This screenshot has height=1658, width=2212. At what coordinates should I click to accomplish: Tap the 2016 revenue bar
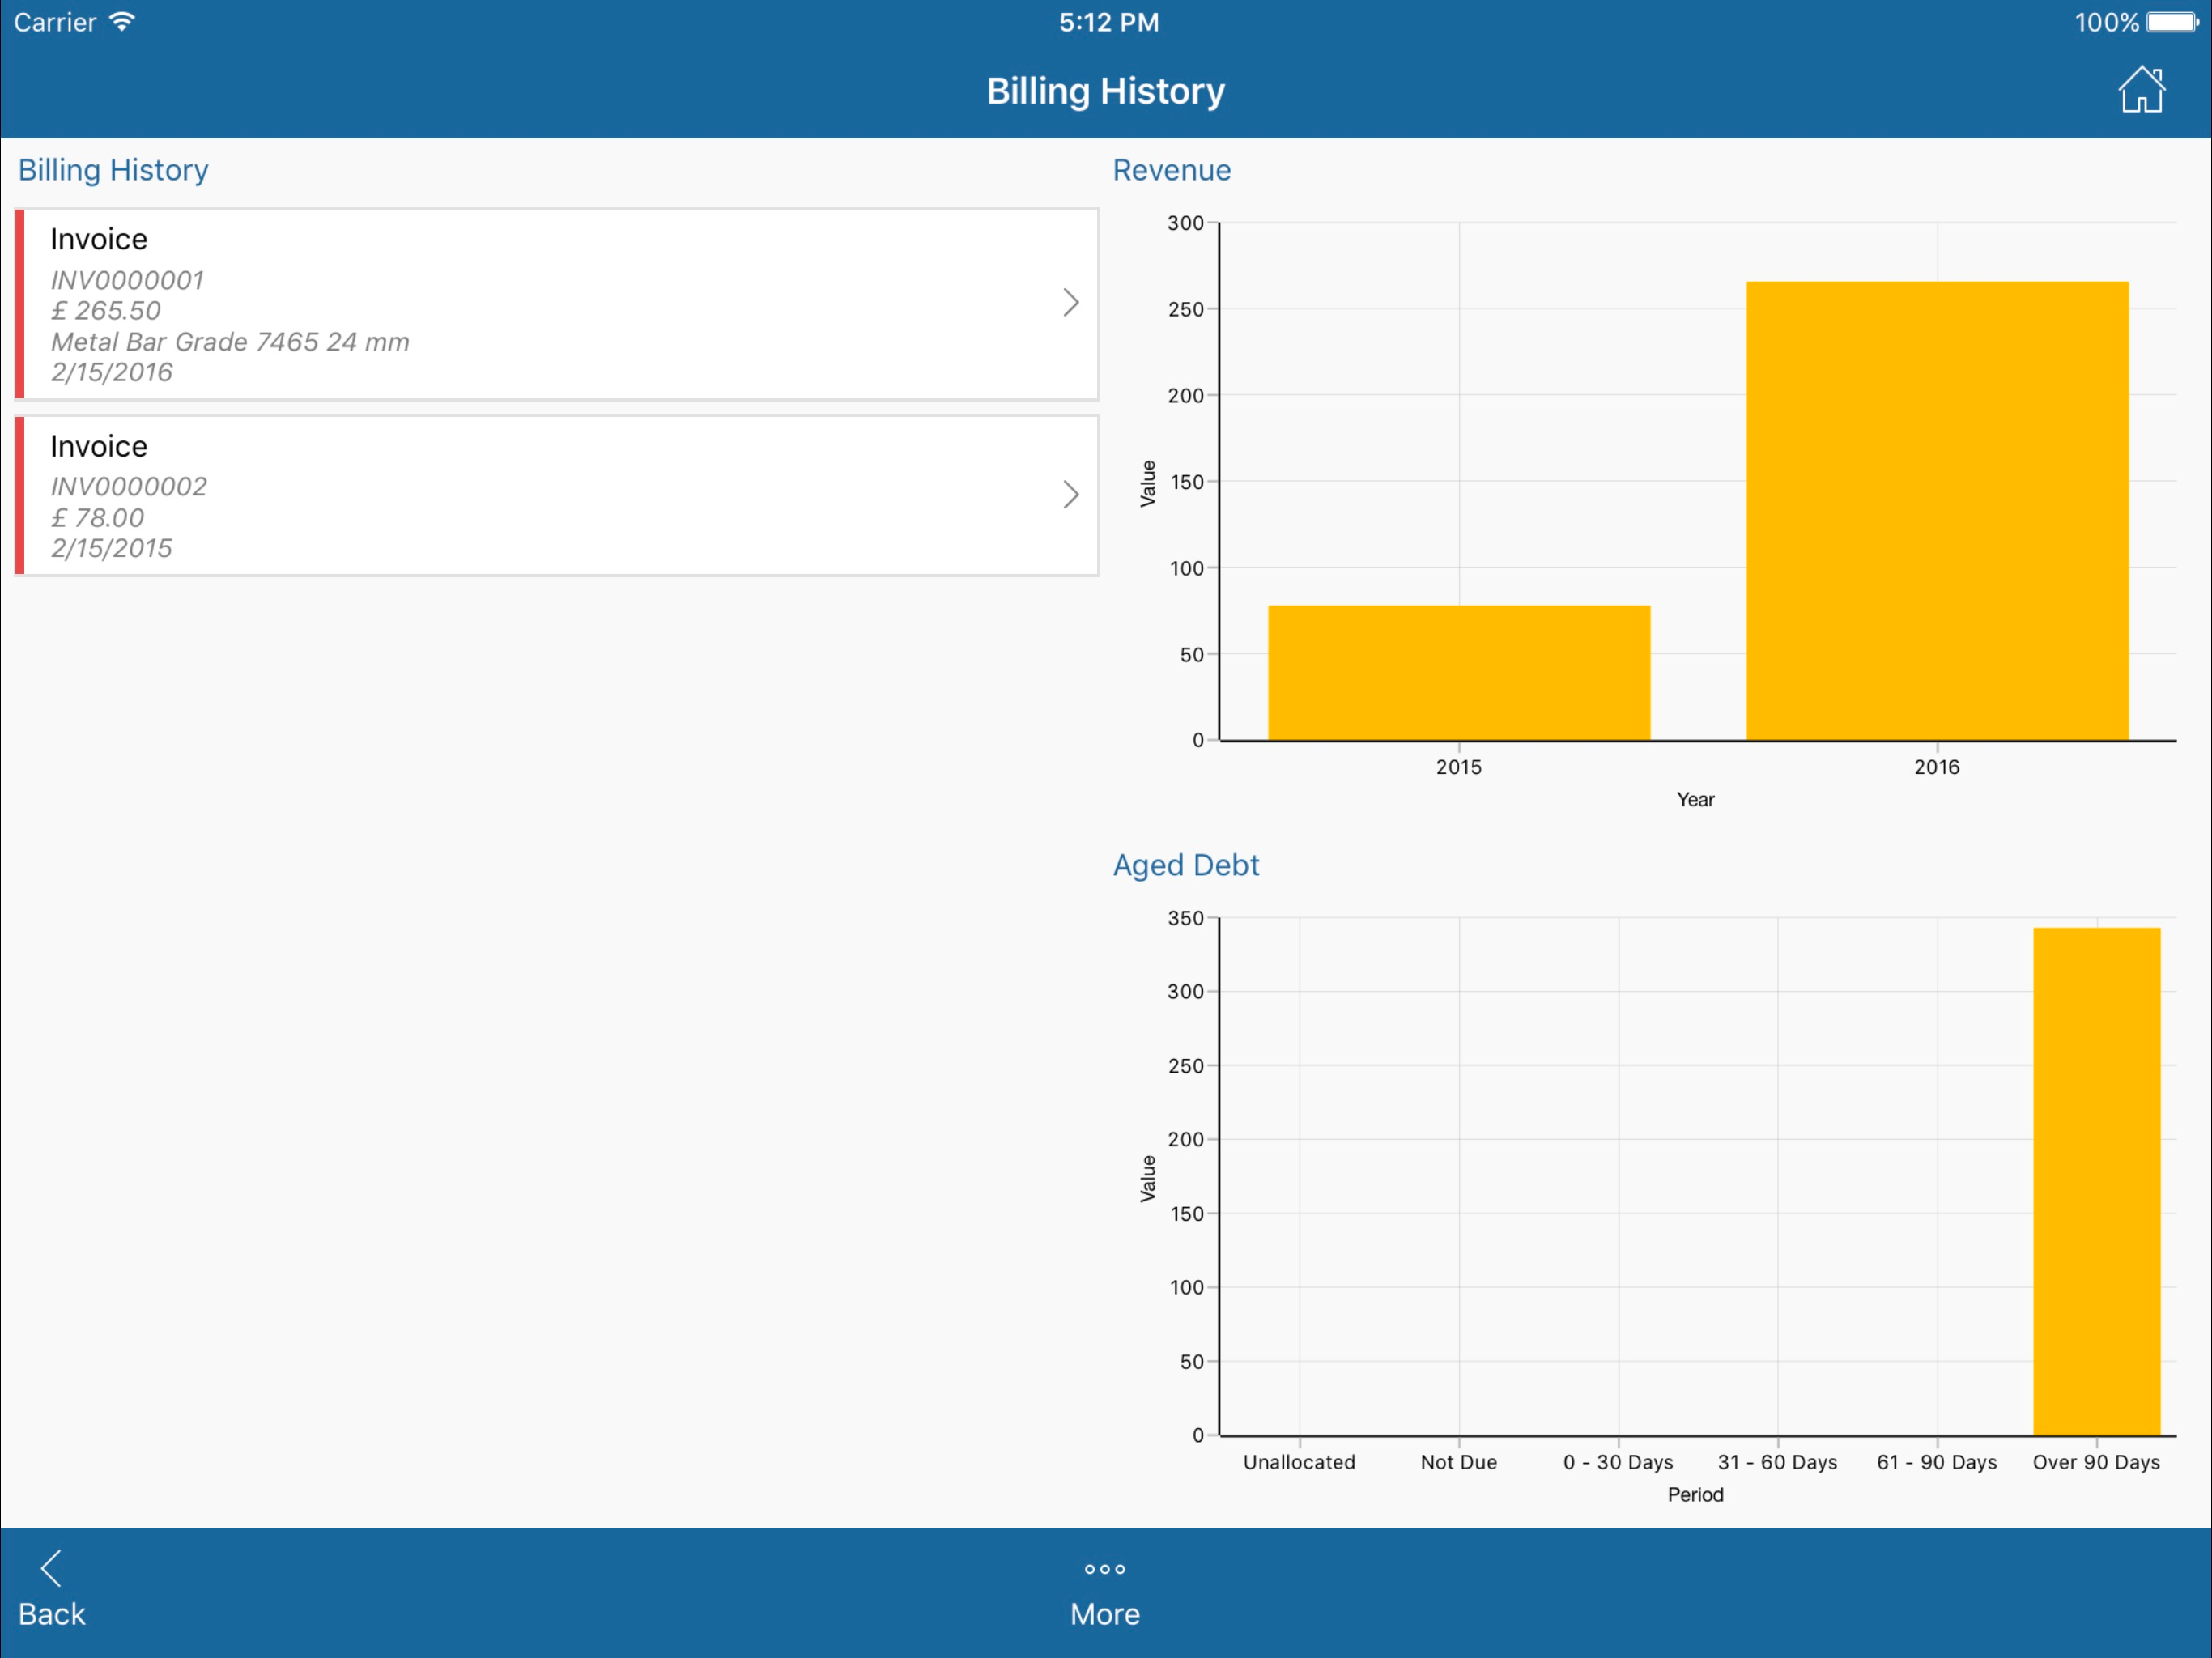[1937, 511]
